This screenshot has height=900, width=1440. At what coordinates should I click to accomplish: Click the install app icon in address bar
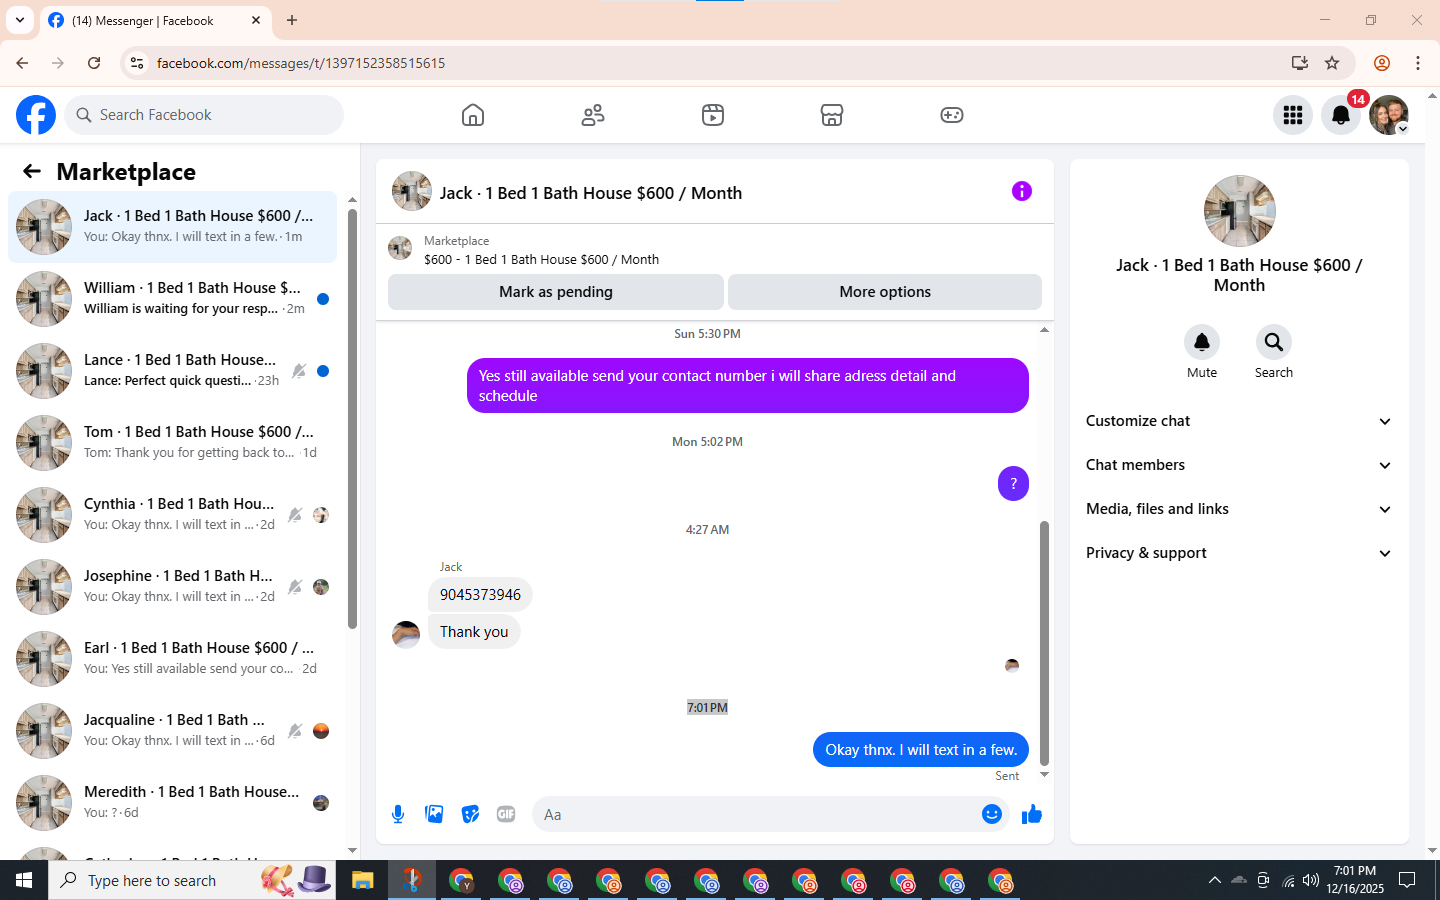1300,63
